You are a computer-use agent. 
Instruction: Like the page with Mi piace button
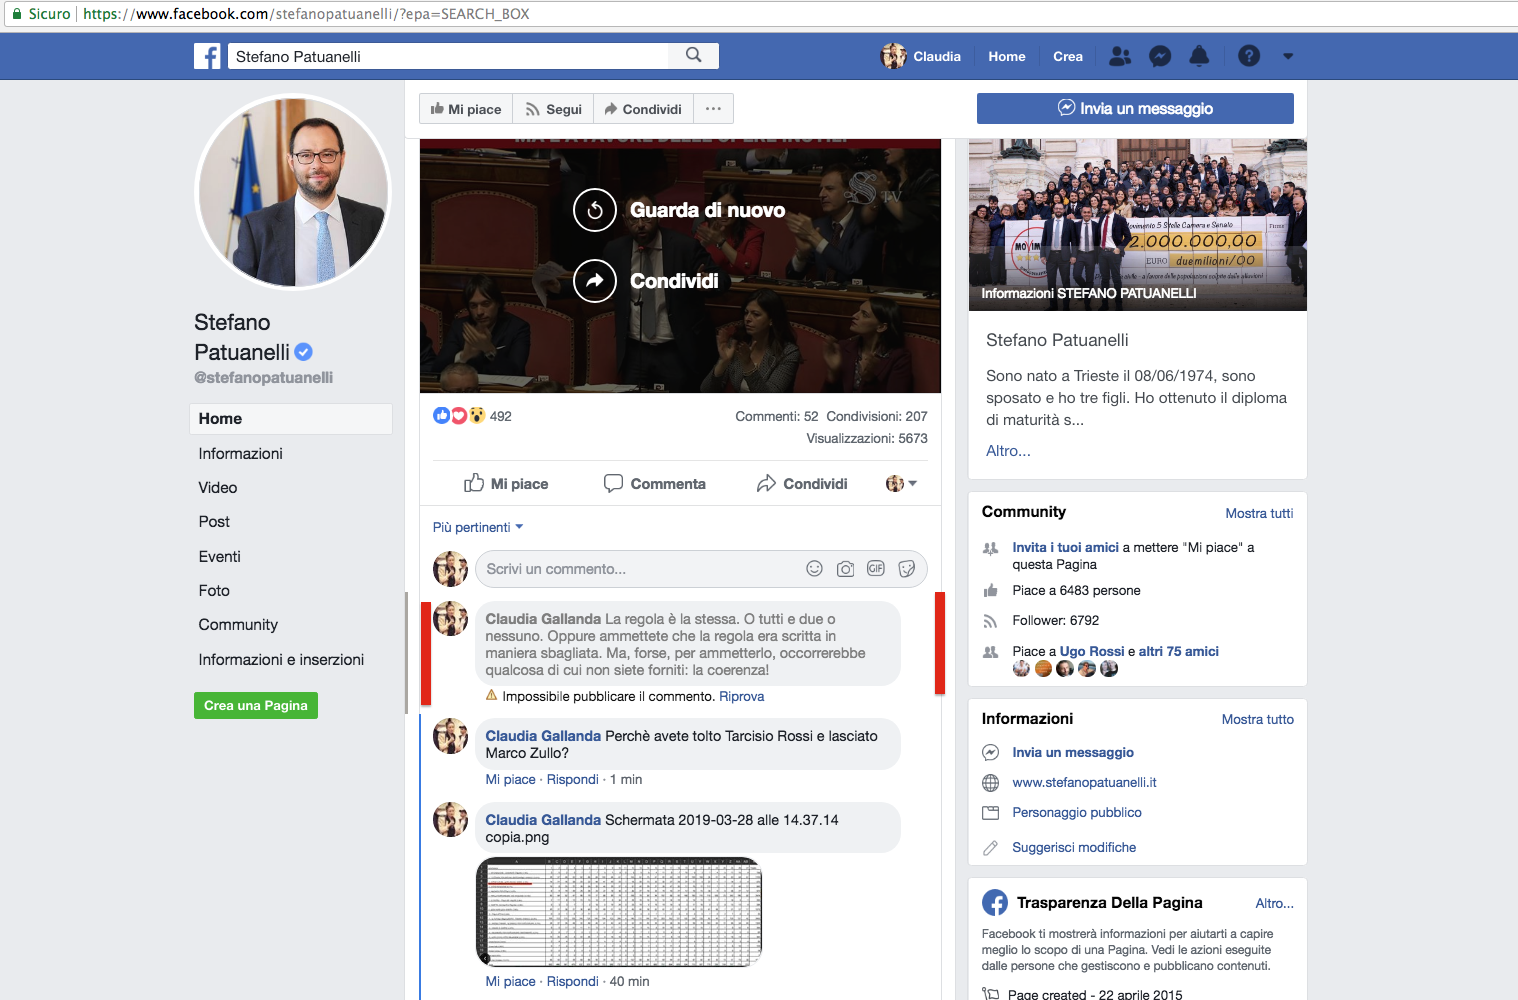coord(466,109)
